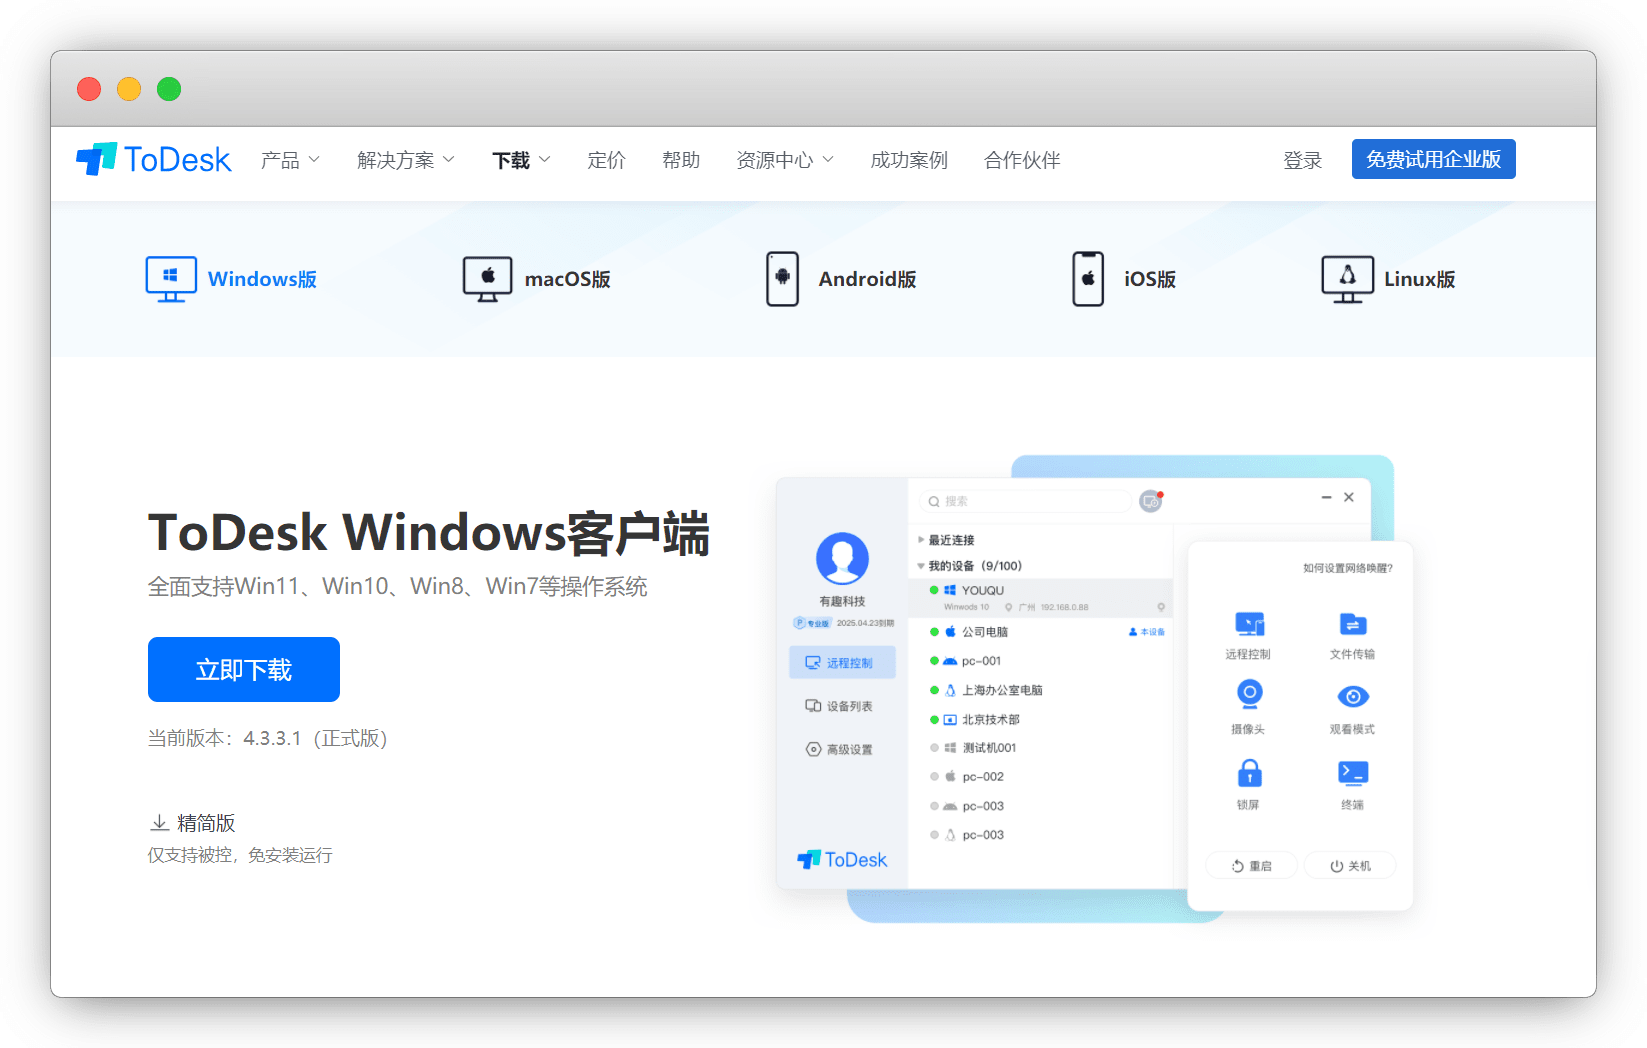Click the 立即下载 button

pos(244,669)
